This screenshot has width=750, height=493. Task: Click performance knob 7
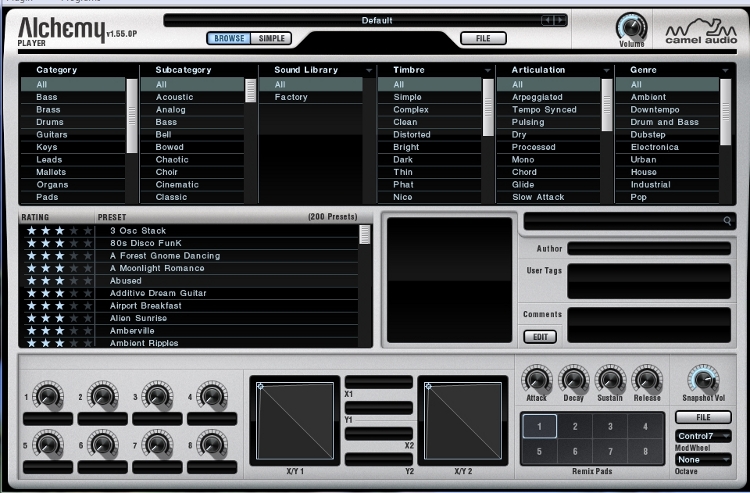coord(157,444)
